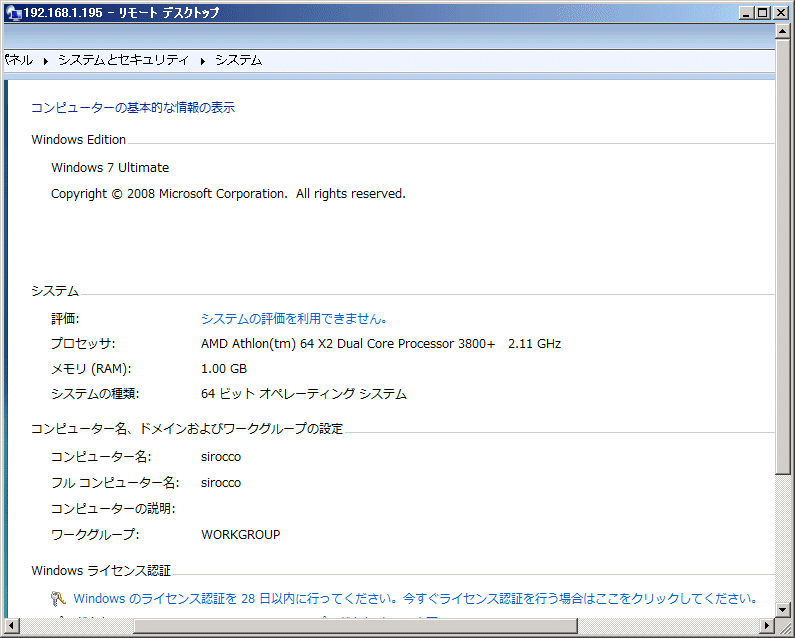Click truncated ネル control panel breadcrumb
This screenshot has width=795, height=638.
coord(19,60)
